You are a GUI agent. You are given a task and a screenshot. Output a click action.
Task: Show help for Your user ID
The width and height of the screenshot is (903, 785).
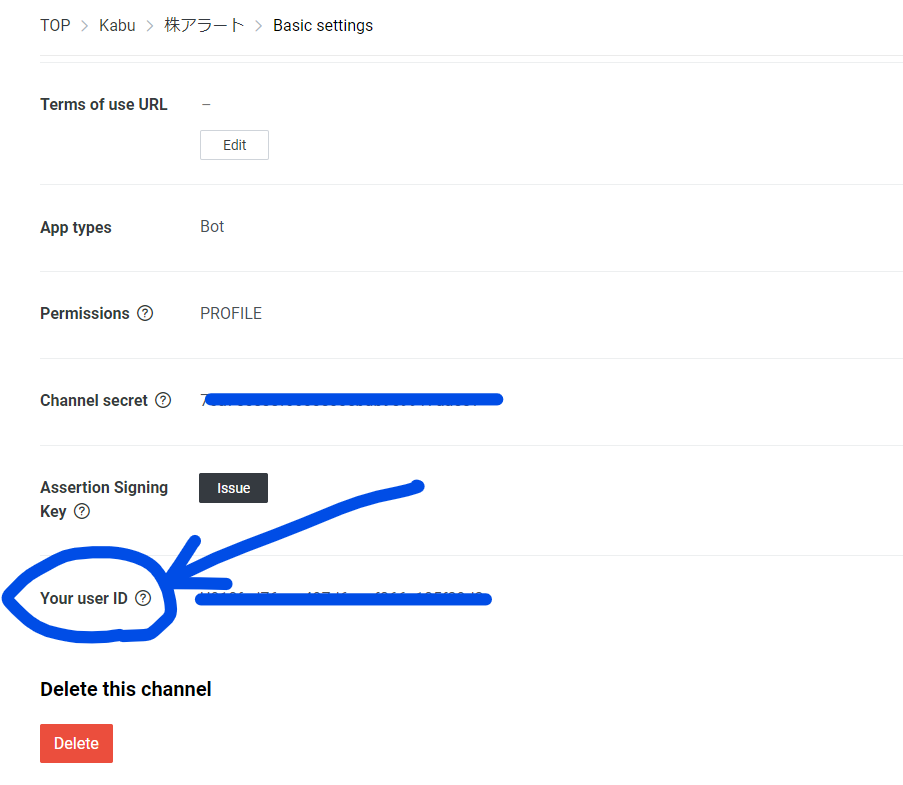143,598
